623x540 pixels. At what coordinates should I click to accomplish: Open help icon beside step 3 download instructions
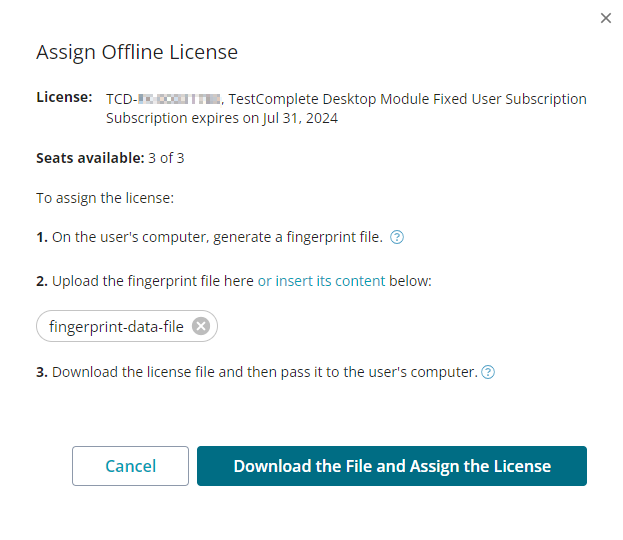pos(488,372)
